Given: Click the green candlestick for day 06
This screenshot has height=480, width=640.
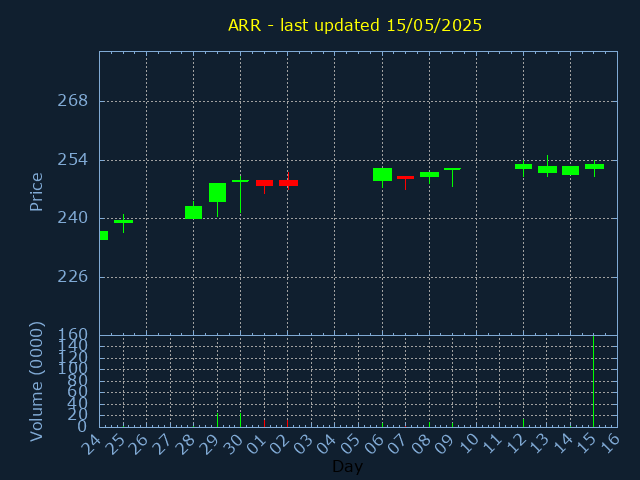Looking at the screenshot, I should click(382, 174).
